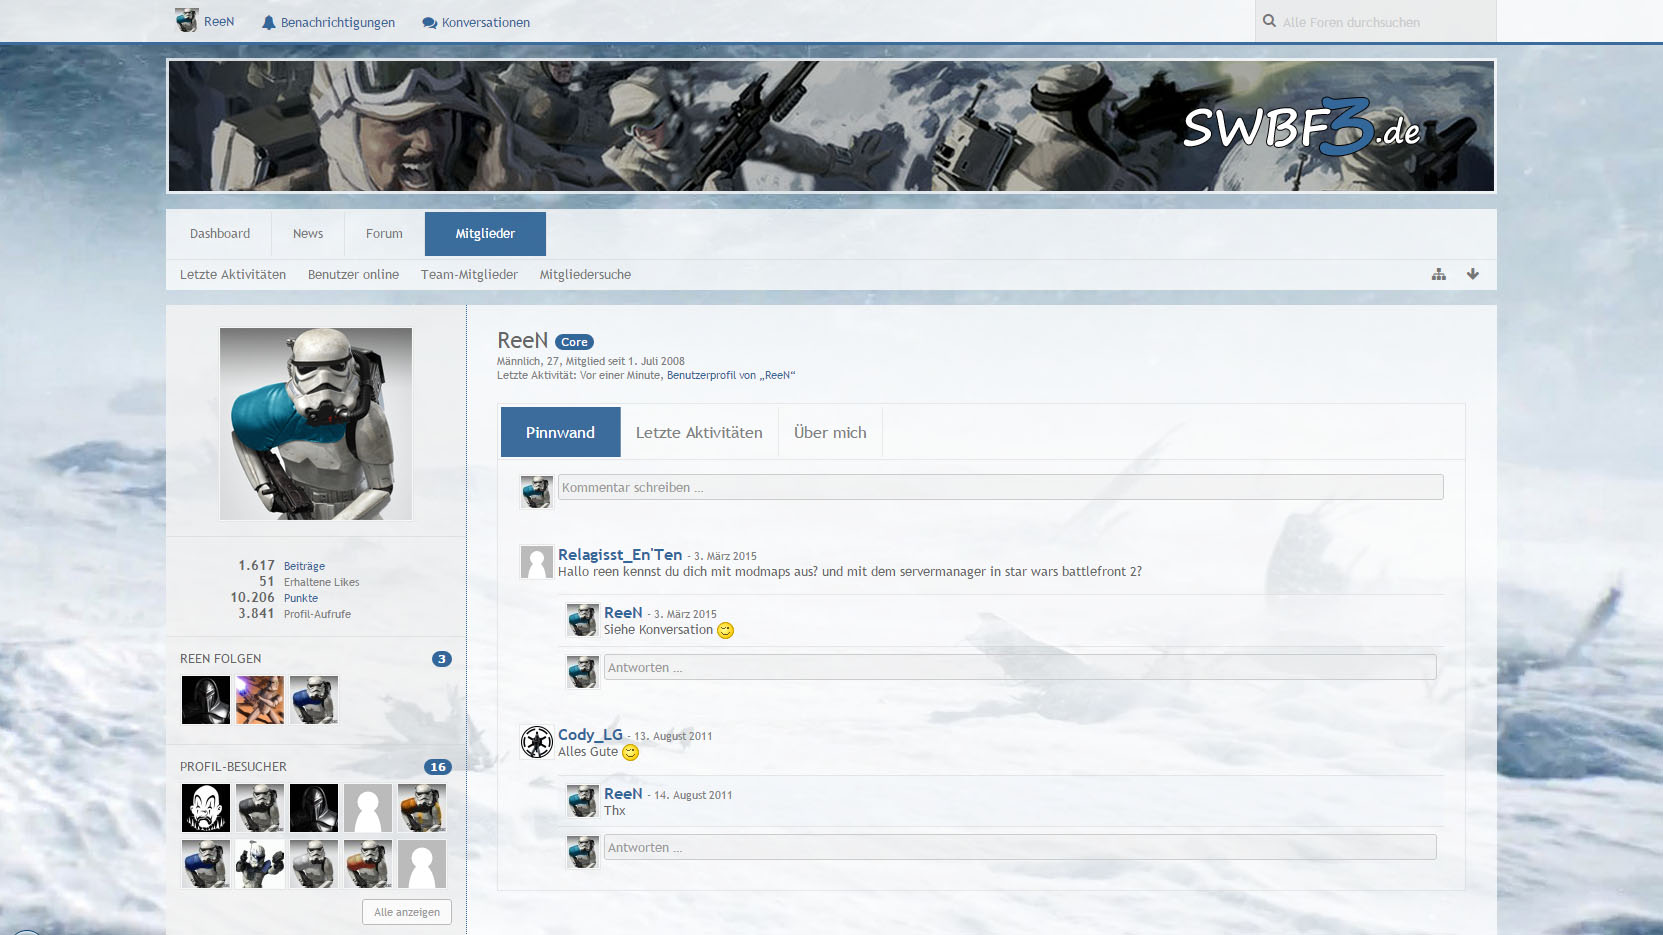Open ReeN user menu in top bar
The height and width of the screenshot is (935, 1663).
(x=205, y=21)
